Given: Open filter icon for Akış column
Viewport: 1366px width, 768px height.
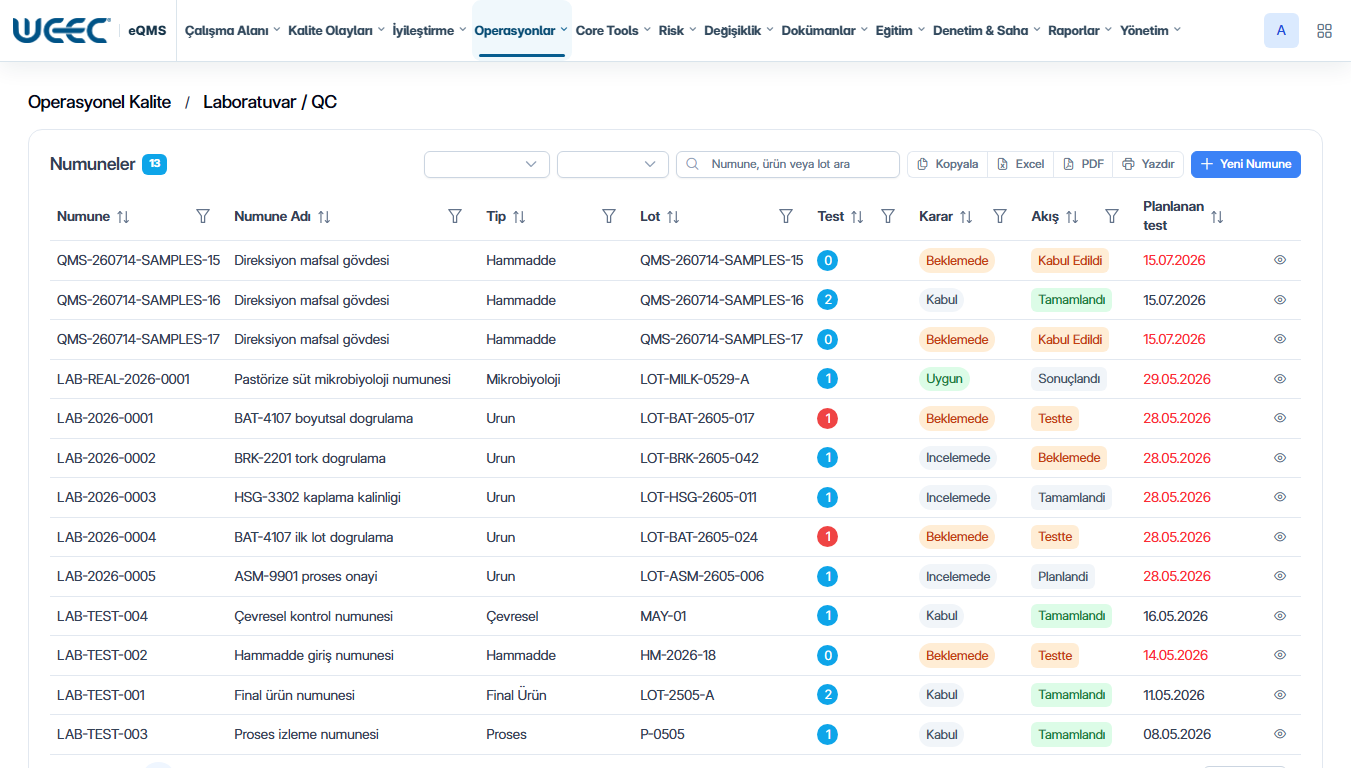Looking at the screenshot, I should [x=1112, y=216].
